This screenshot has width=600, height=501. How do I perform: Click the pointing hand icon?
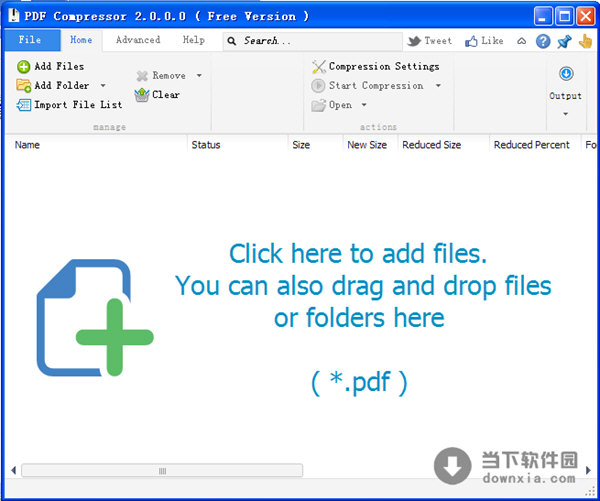coord(585,41)
